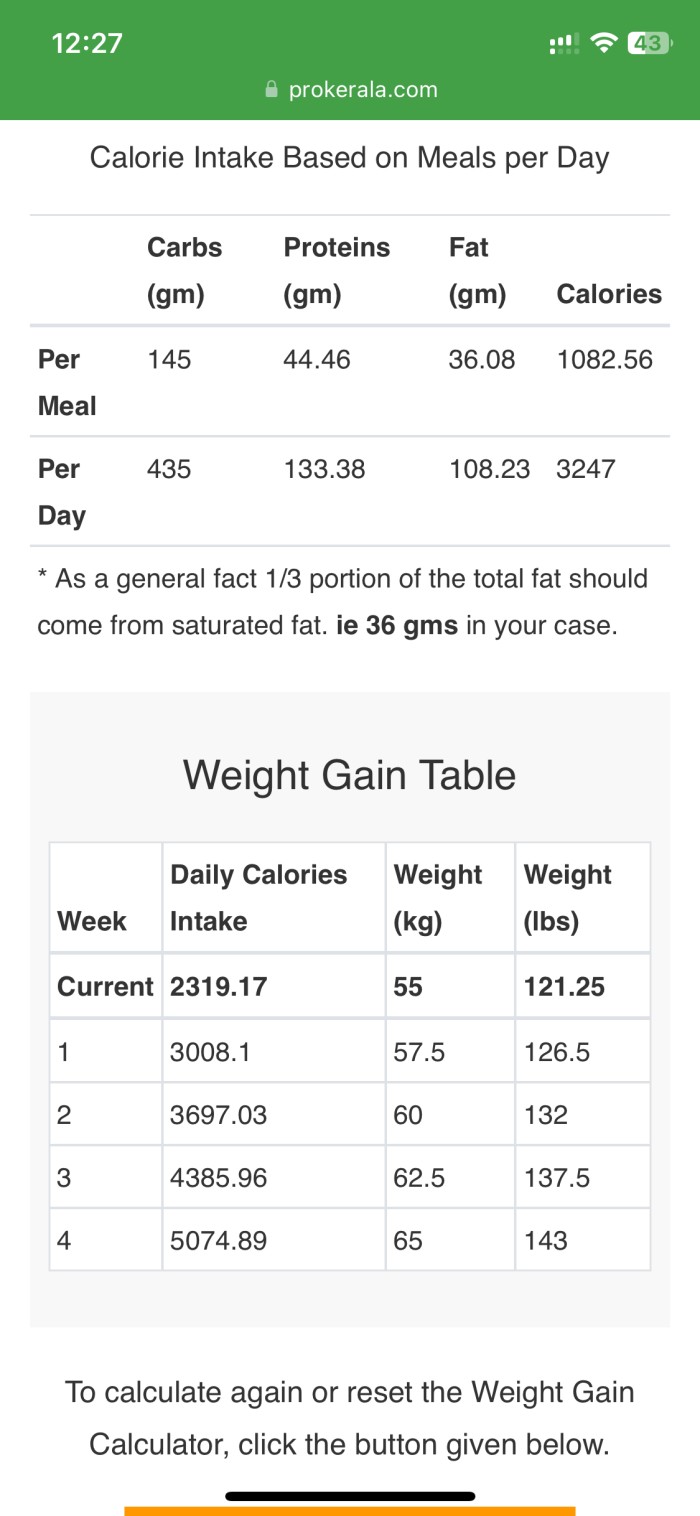Tap the Wi-Fi status icon

(x=603, y=43)
